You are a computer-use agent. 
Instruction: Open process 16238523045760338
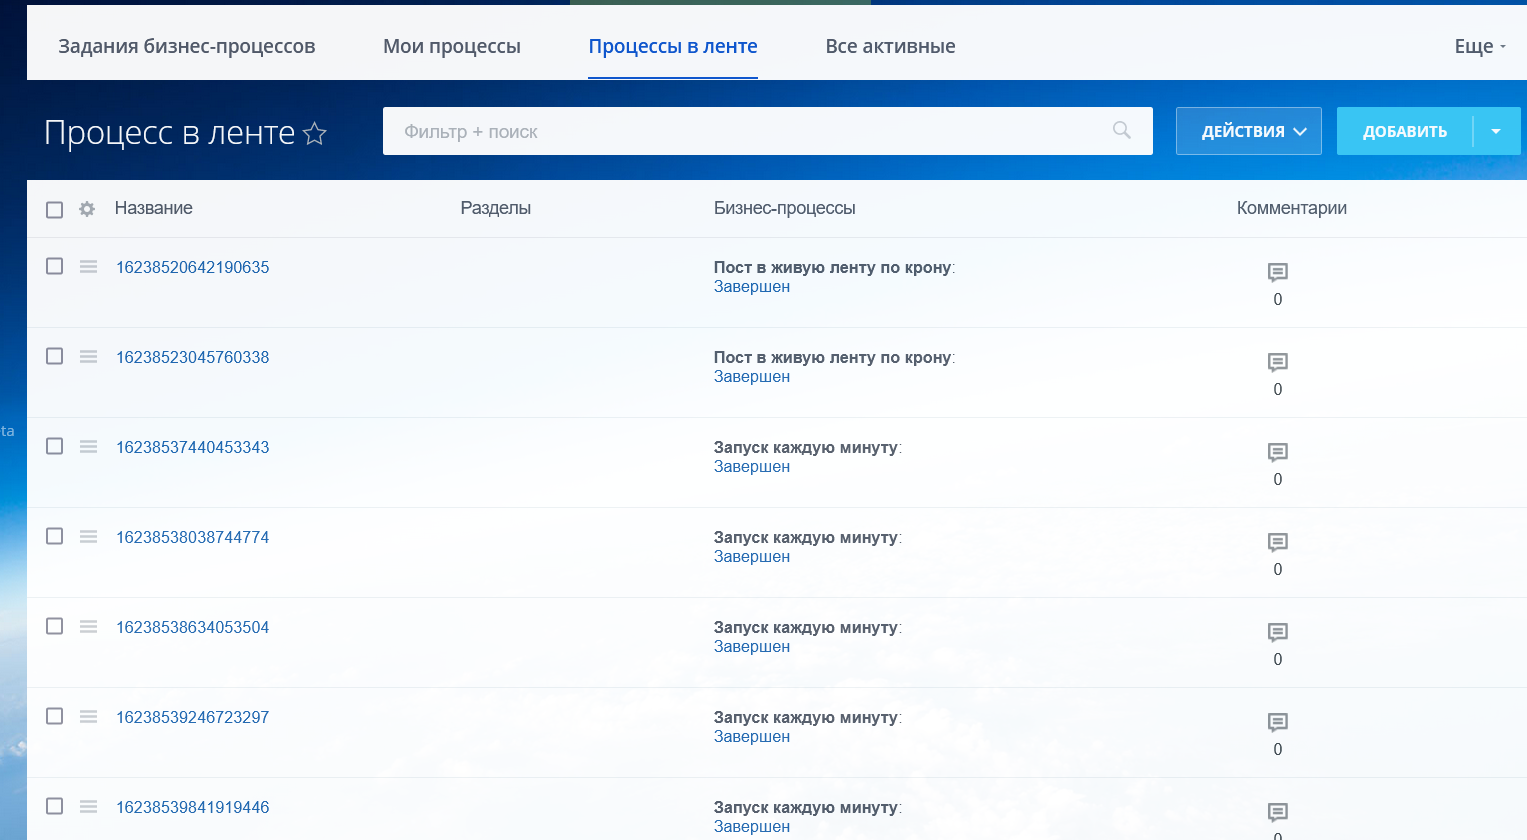click(x=193, y=357)
